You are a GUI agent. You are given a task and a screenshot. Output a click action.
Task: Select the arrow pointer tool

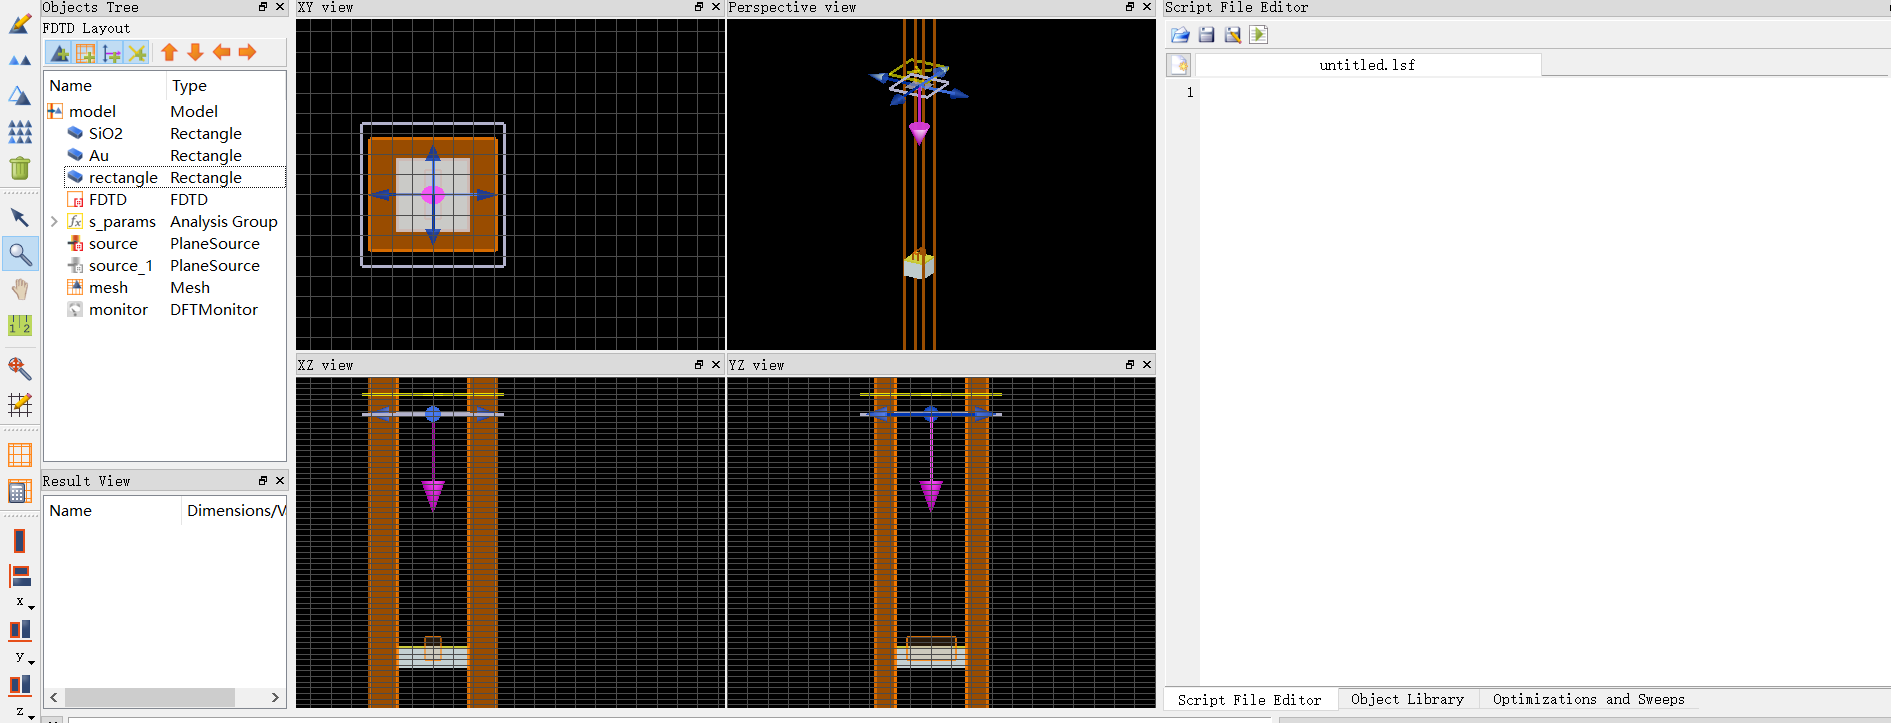[20, 217]
